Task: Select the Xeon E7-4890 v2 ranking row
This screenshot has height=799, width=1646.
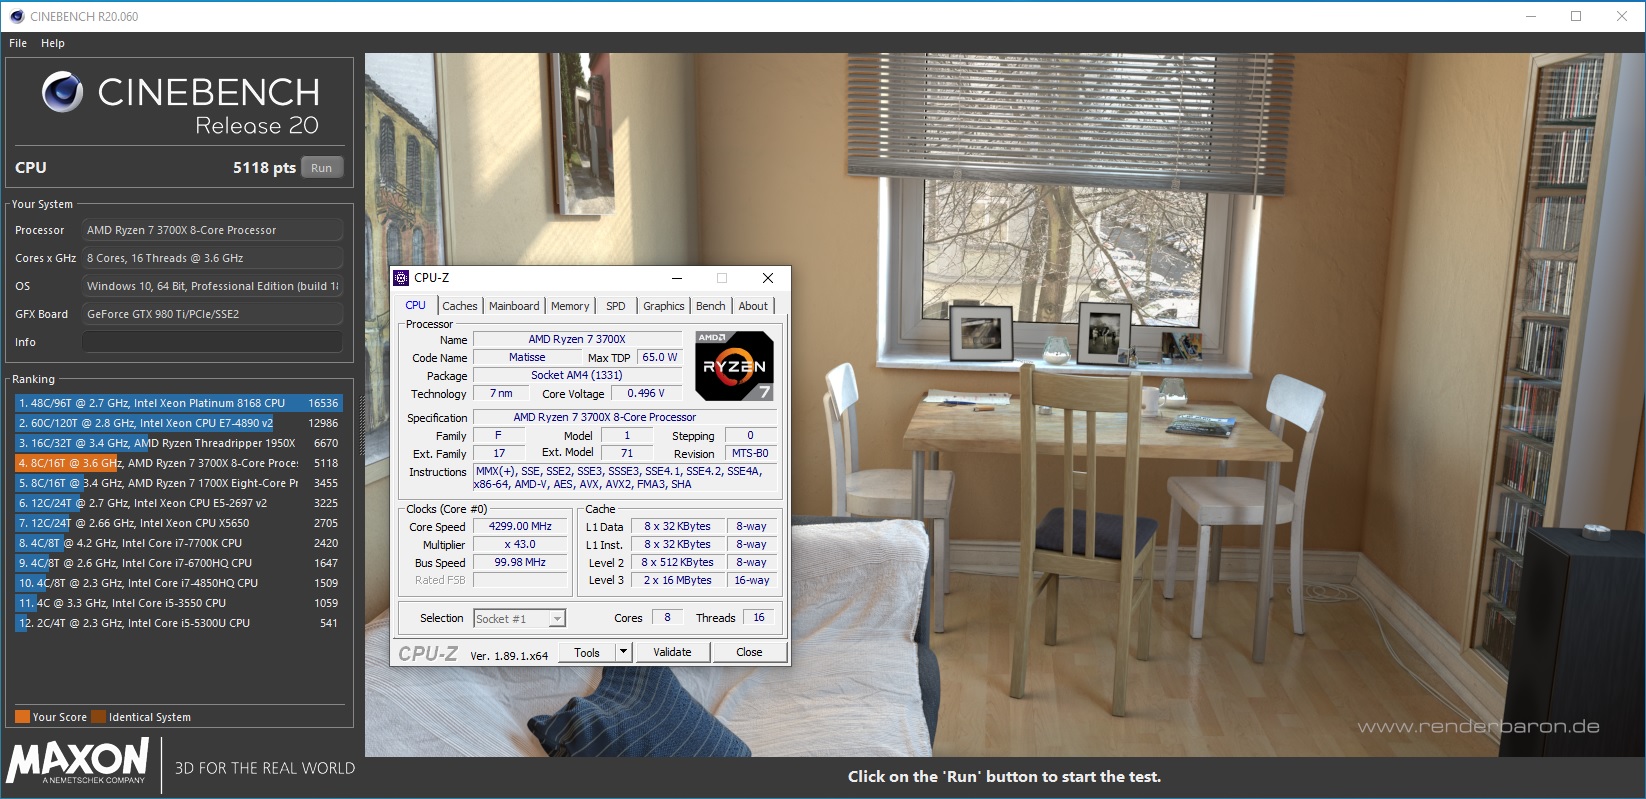Action: 178,423
